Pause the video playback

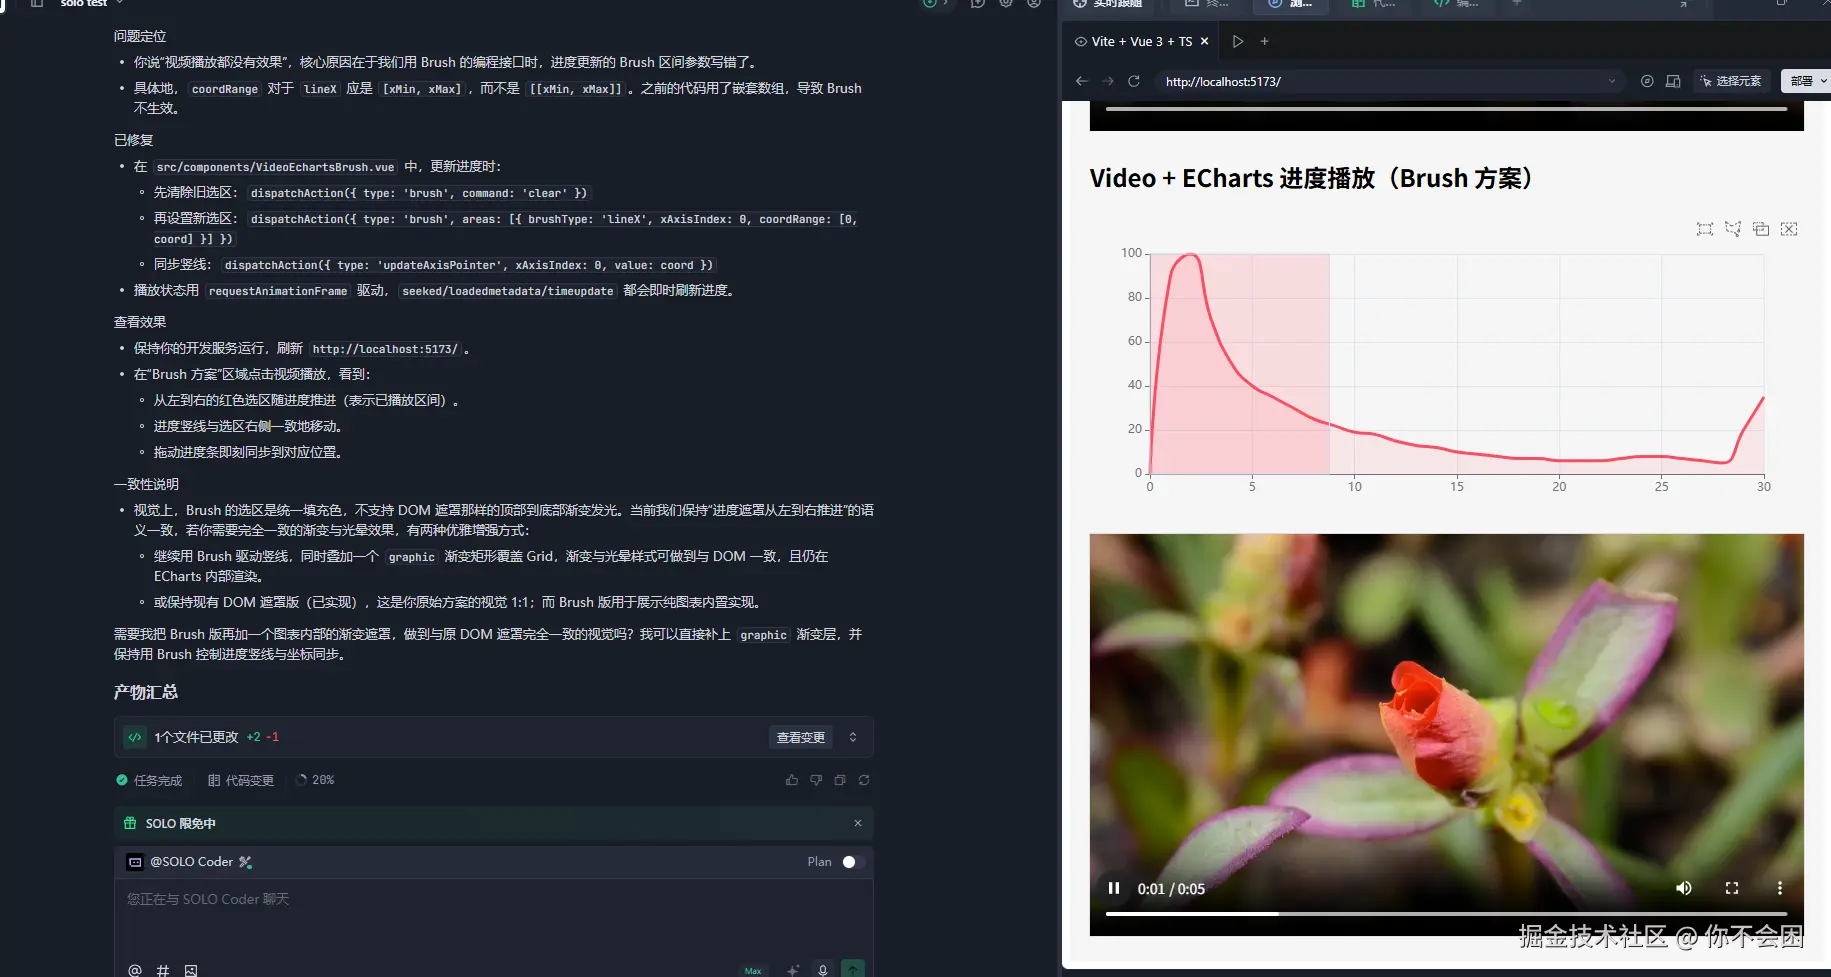click(x=1114, y=888)
